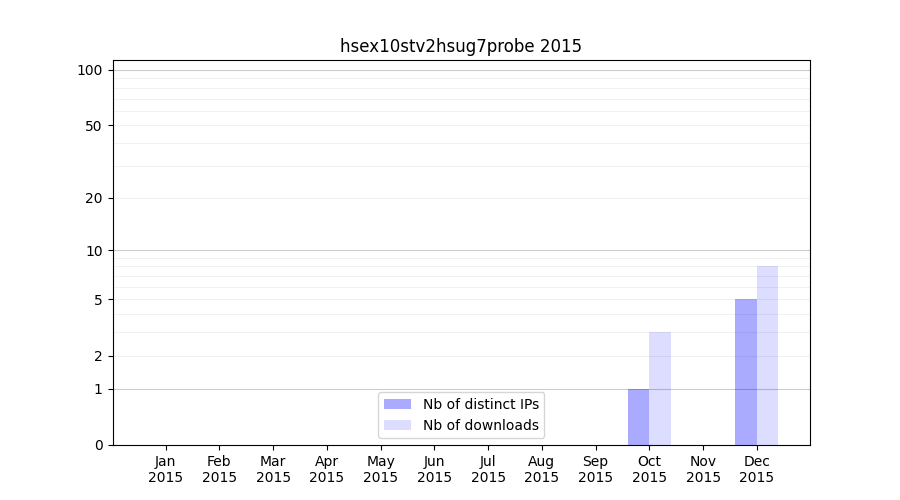Click the Jun 2015 x-axis label
900x500 pixels.
click(x=434, y=469)
